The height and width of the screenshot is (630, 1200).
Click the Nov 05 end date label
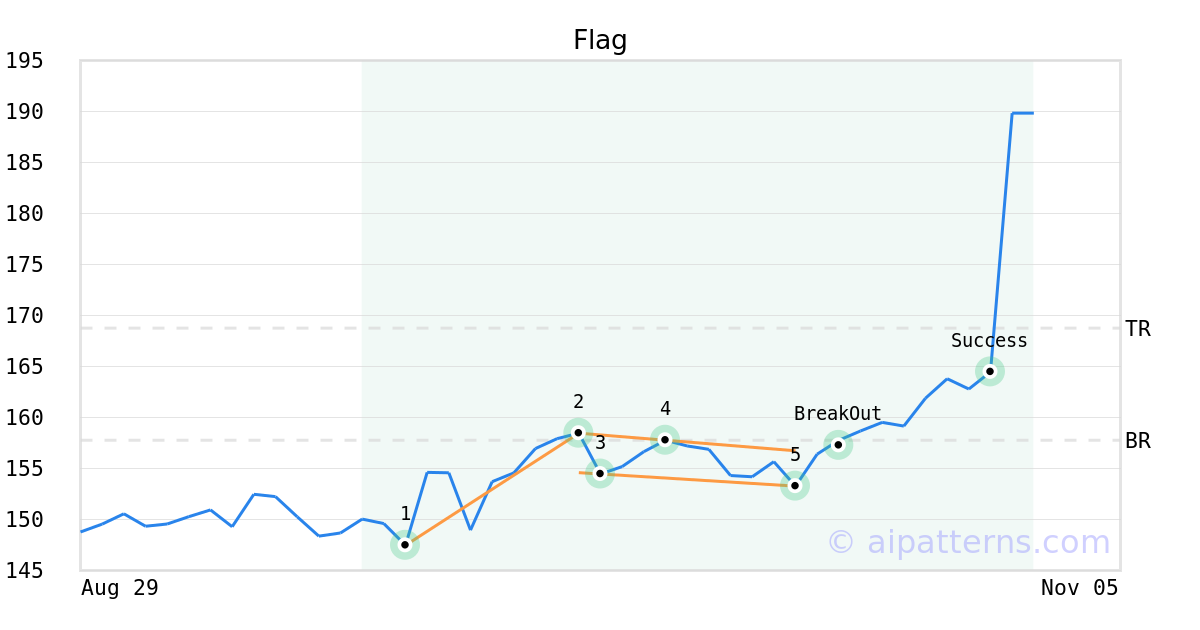[x=1079, y=588]
